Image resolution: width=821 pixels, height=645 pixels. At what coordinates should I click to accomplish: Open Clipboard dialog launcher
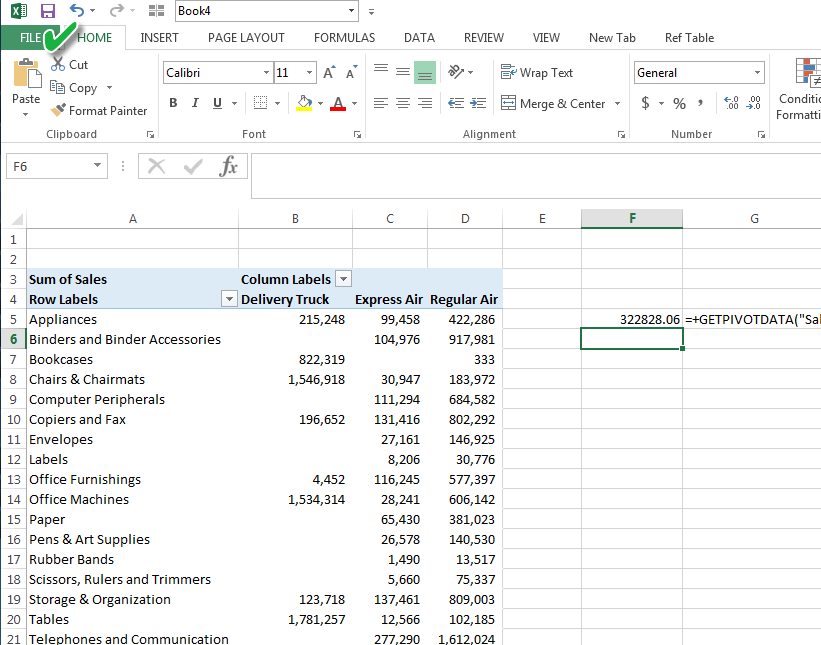[x=150, y=135]
